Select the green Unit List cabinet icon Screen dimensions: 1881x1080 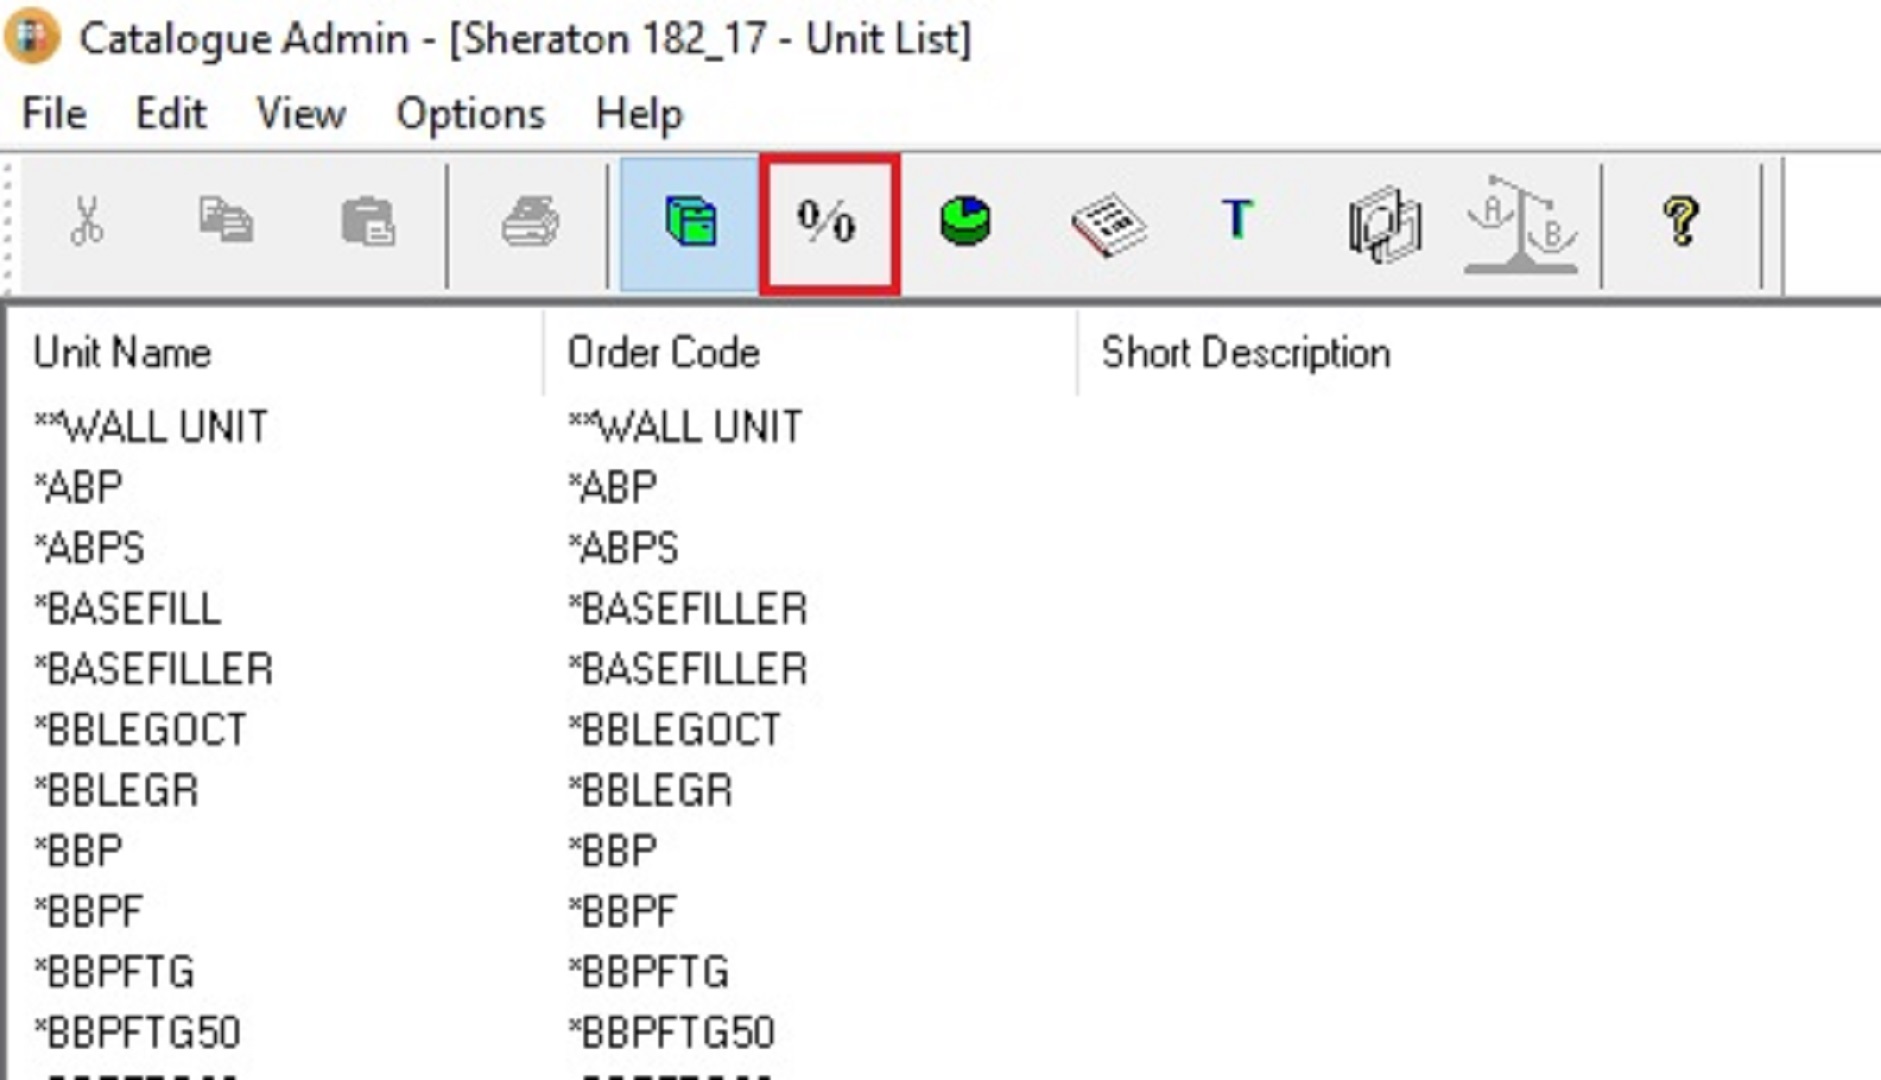pos(690,222)
